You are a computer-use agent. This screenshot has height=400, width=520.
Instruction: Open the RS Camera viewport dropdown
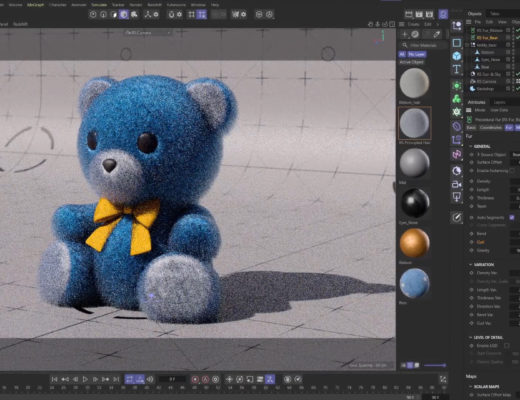coord(148,33)
